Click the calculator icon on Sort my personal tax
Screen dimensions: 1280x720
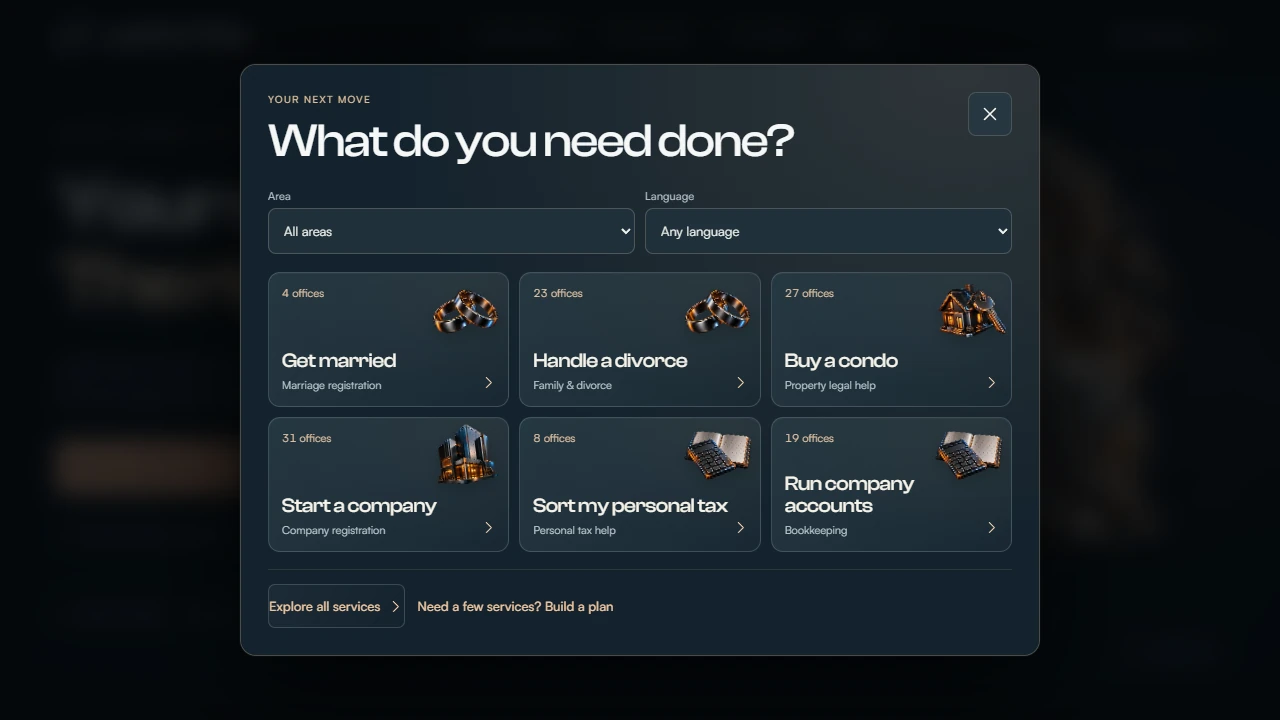click(718, 456)
